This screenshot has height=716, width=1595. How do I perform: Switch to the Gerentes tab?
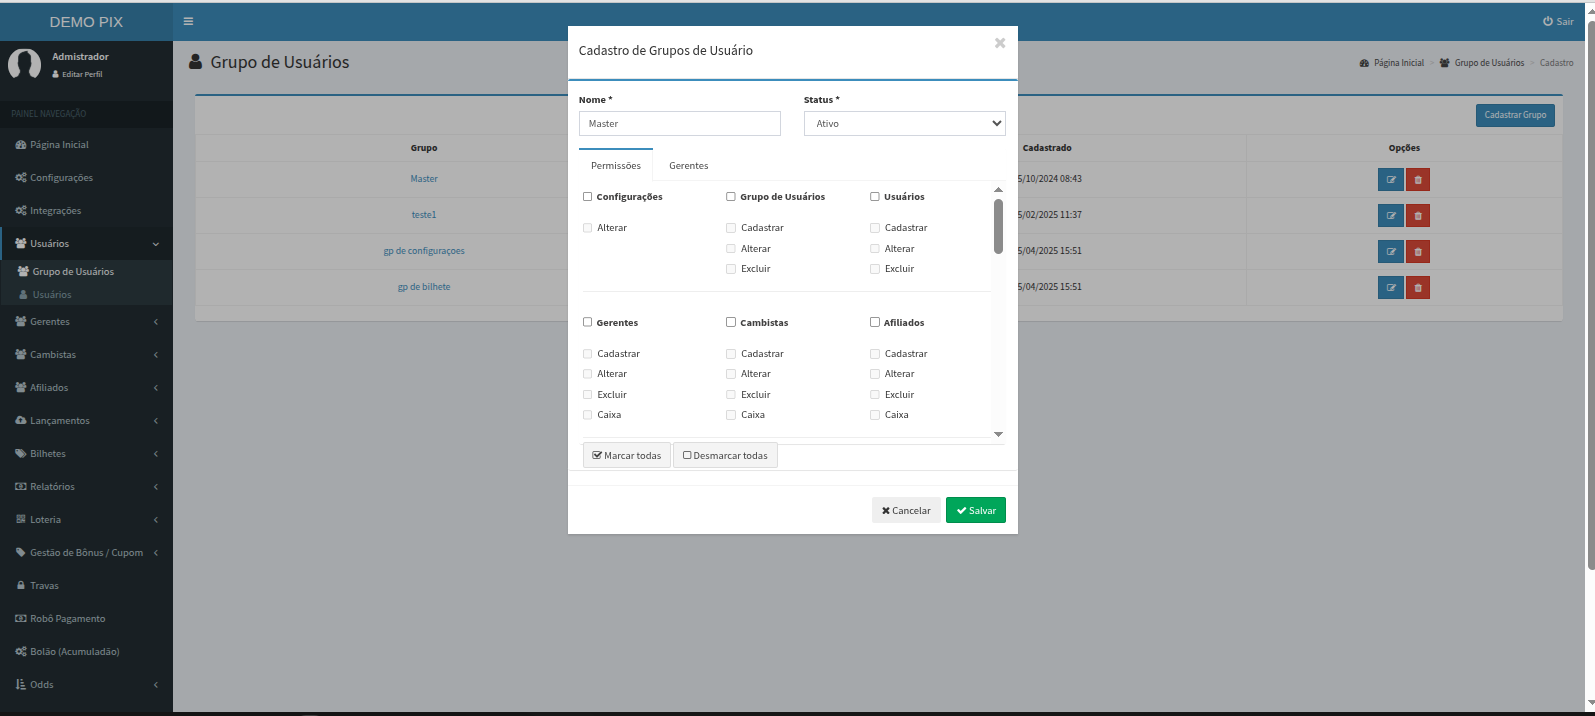click(x=688, y=166)
